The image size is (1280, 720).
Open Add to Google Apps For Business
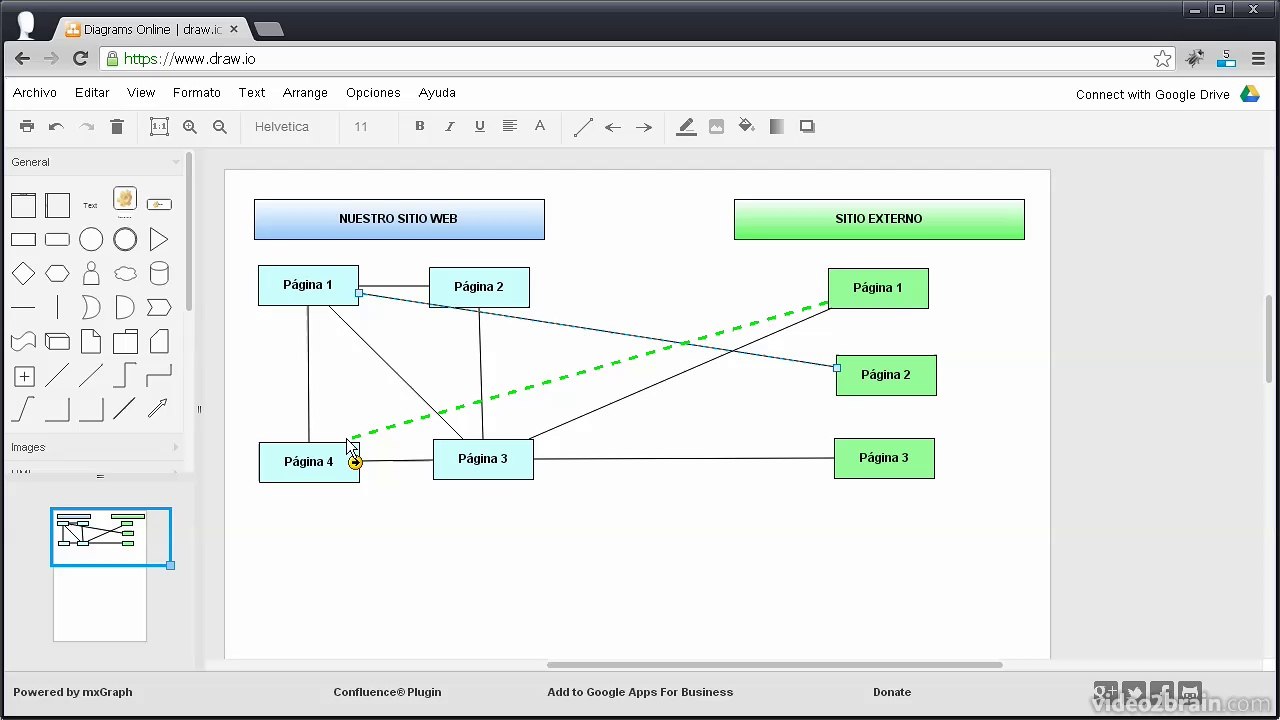coord(640,692)
